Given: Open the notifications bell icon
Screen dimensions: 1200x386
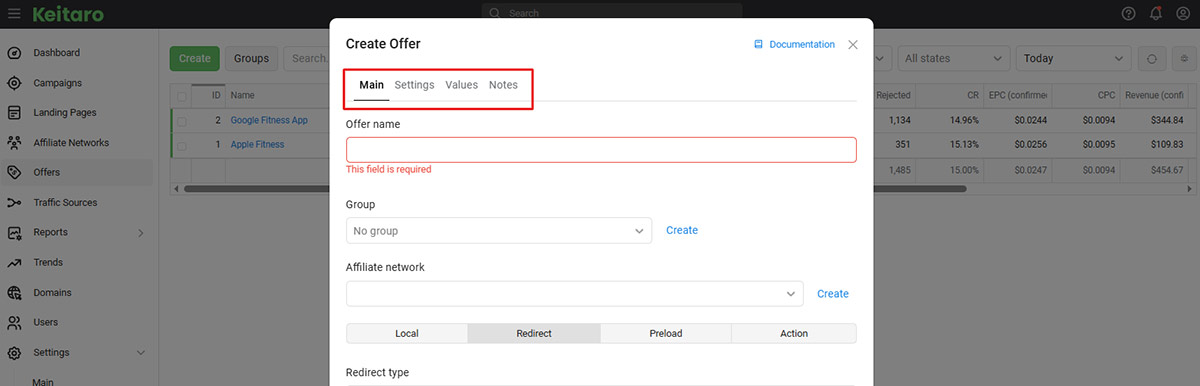Looking at the screenshot, I should [x=1156, y=14].
